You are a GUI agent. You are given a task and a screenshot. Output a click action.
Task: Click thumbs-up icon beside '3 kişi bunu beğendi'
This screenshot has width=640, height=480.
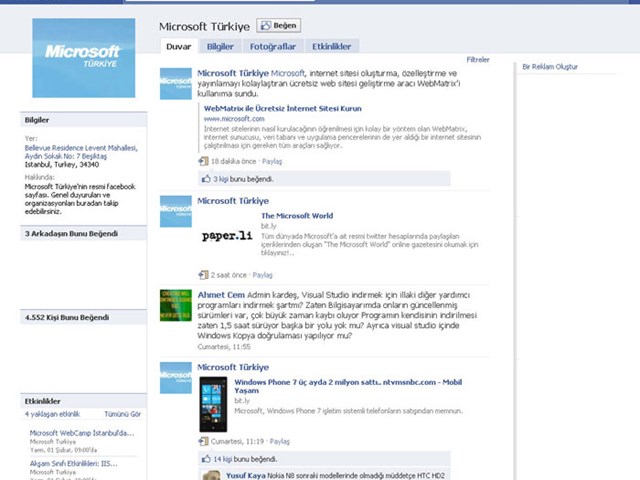point(206,179)
